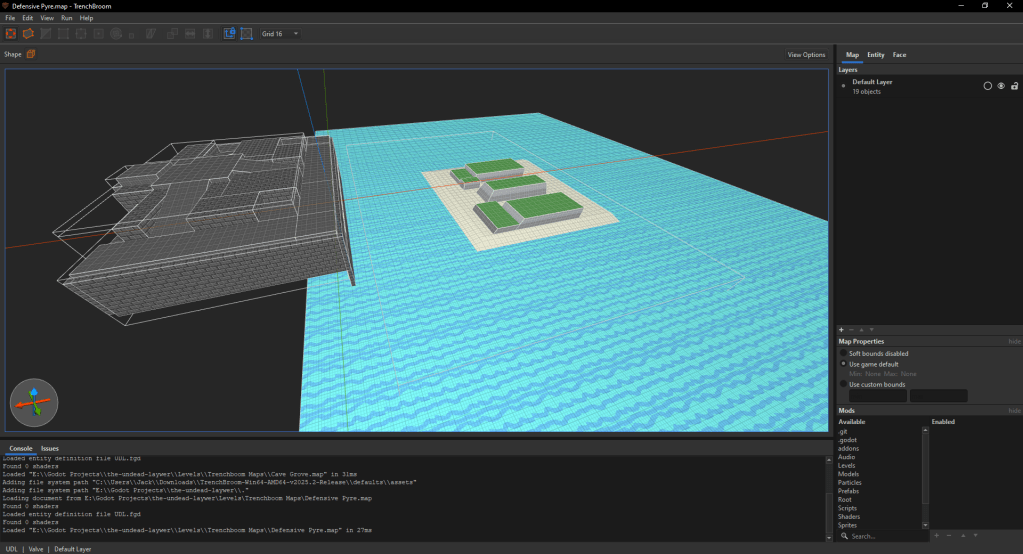The width and height of the screenshot is (1023, 554).
Task: Open the Grid 16 size dropdown
Action: (280, 34)
